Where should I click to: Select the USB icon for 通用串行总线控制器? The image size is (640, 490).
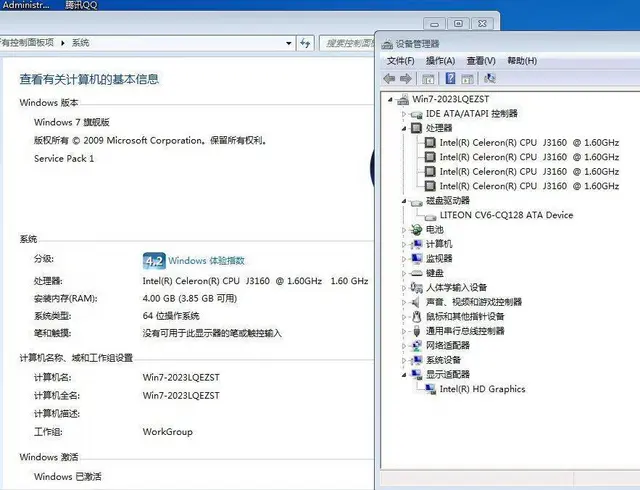416,331
